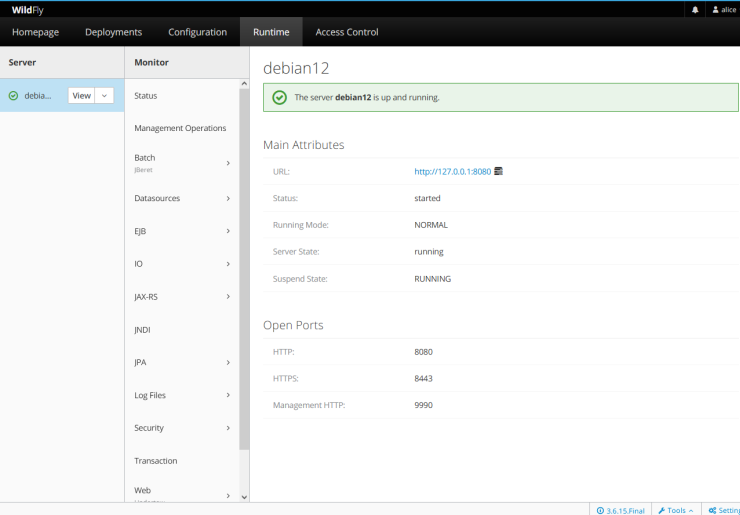Click the notifications bell icon

pyautogui.click(x=695, y=9)
